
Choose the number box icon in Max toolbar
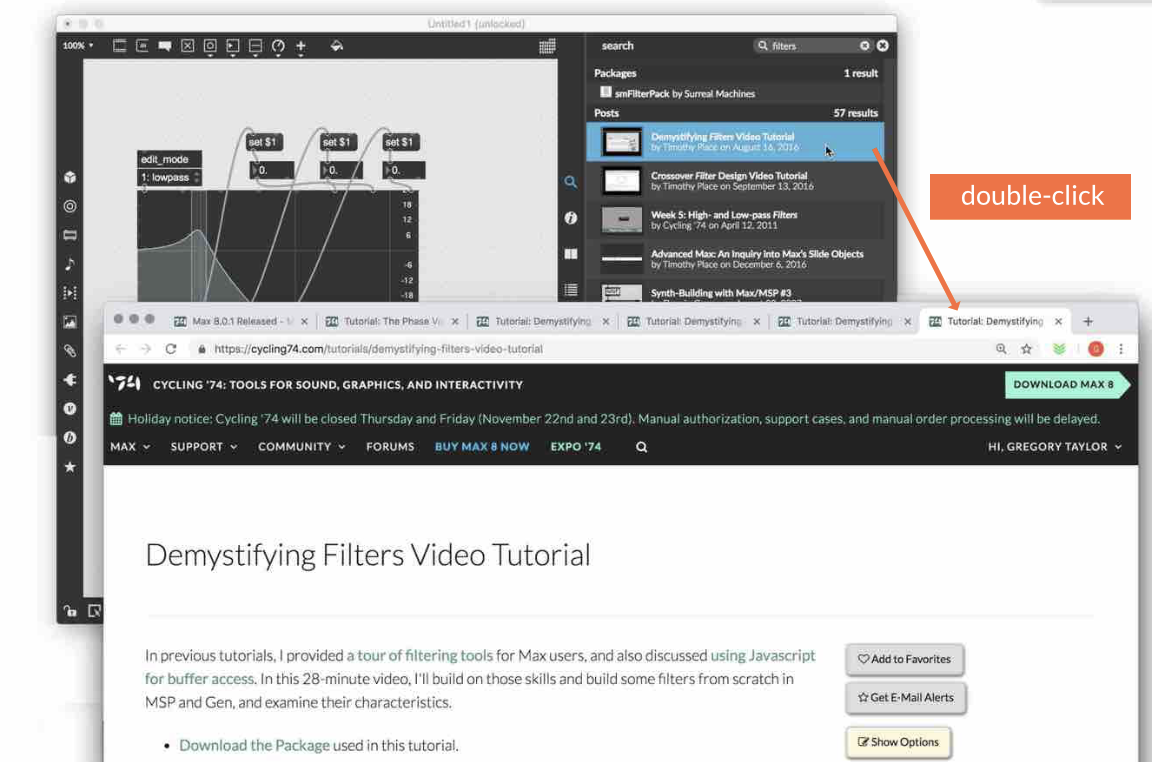[233, 46]
